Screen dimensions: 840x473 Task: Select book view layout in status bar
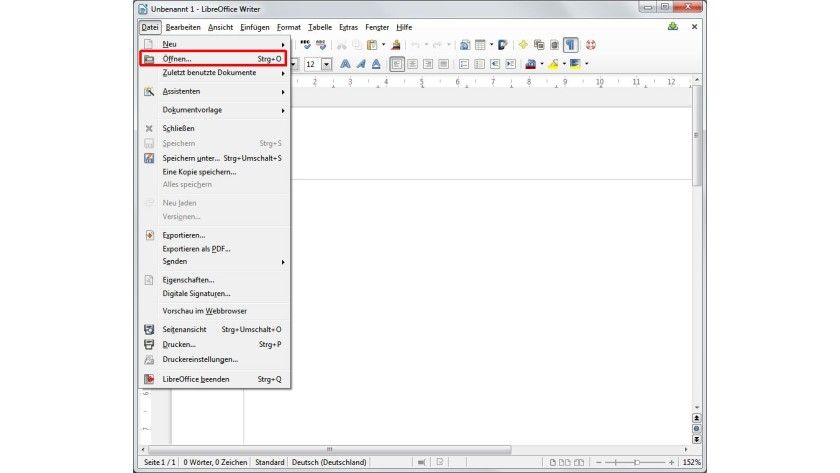579,462
